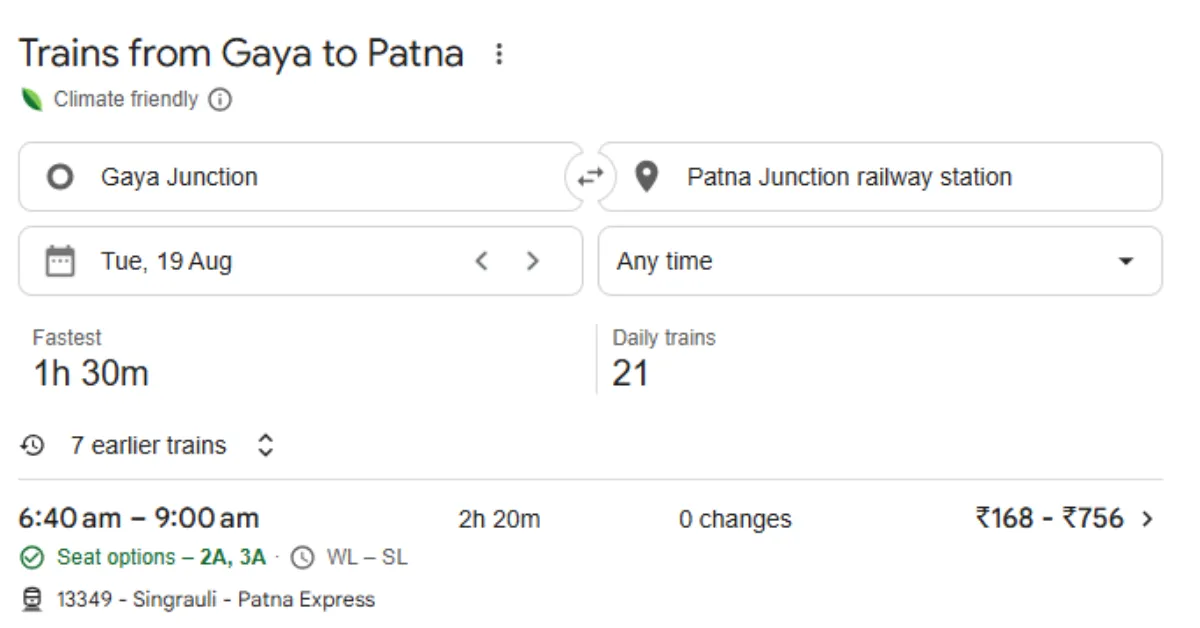The height and width of the screenshot is (628, 1200).
Task: Click the origin circle icon
Action: point(60,177)
